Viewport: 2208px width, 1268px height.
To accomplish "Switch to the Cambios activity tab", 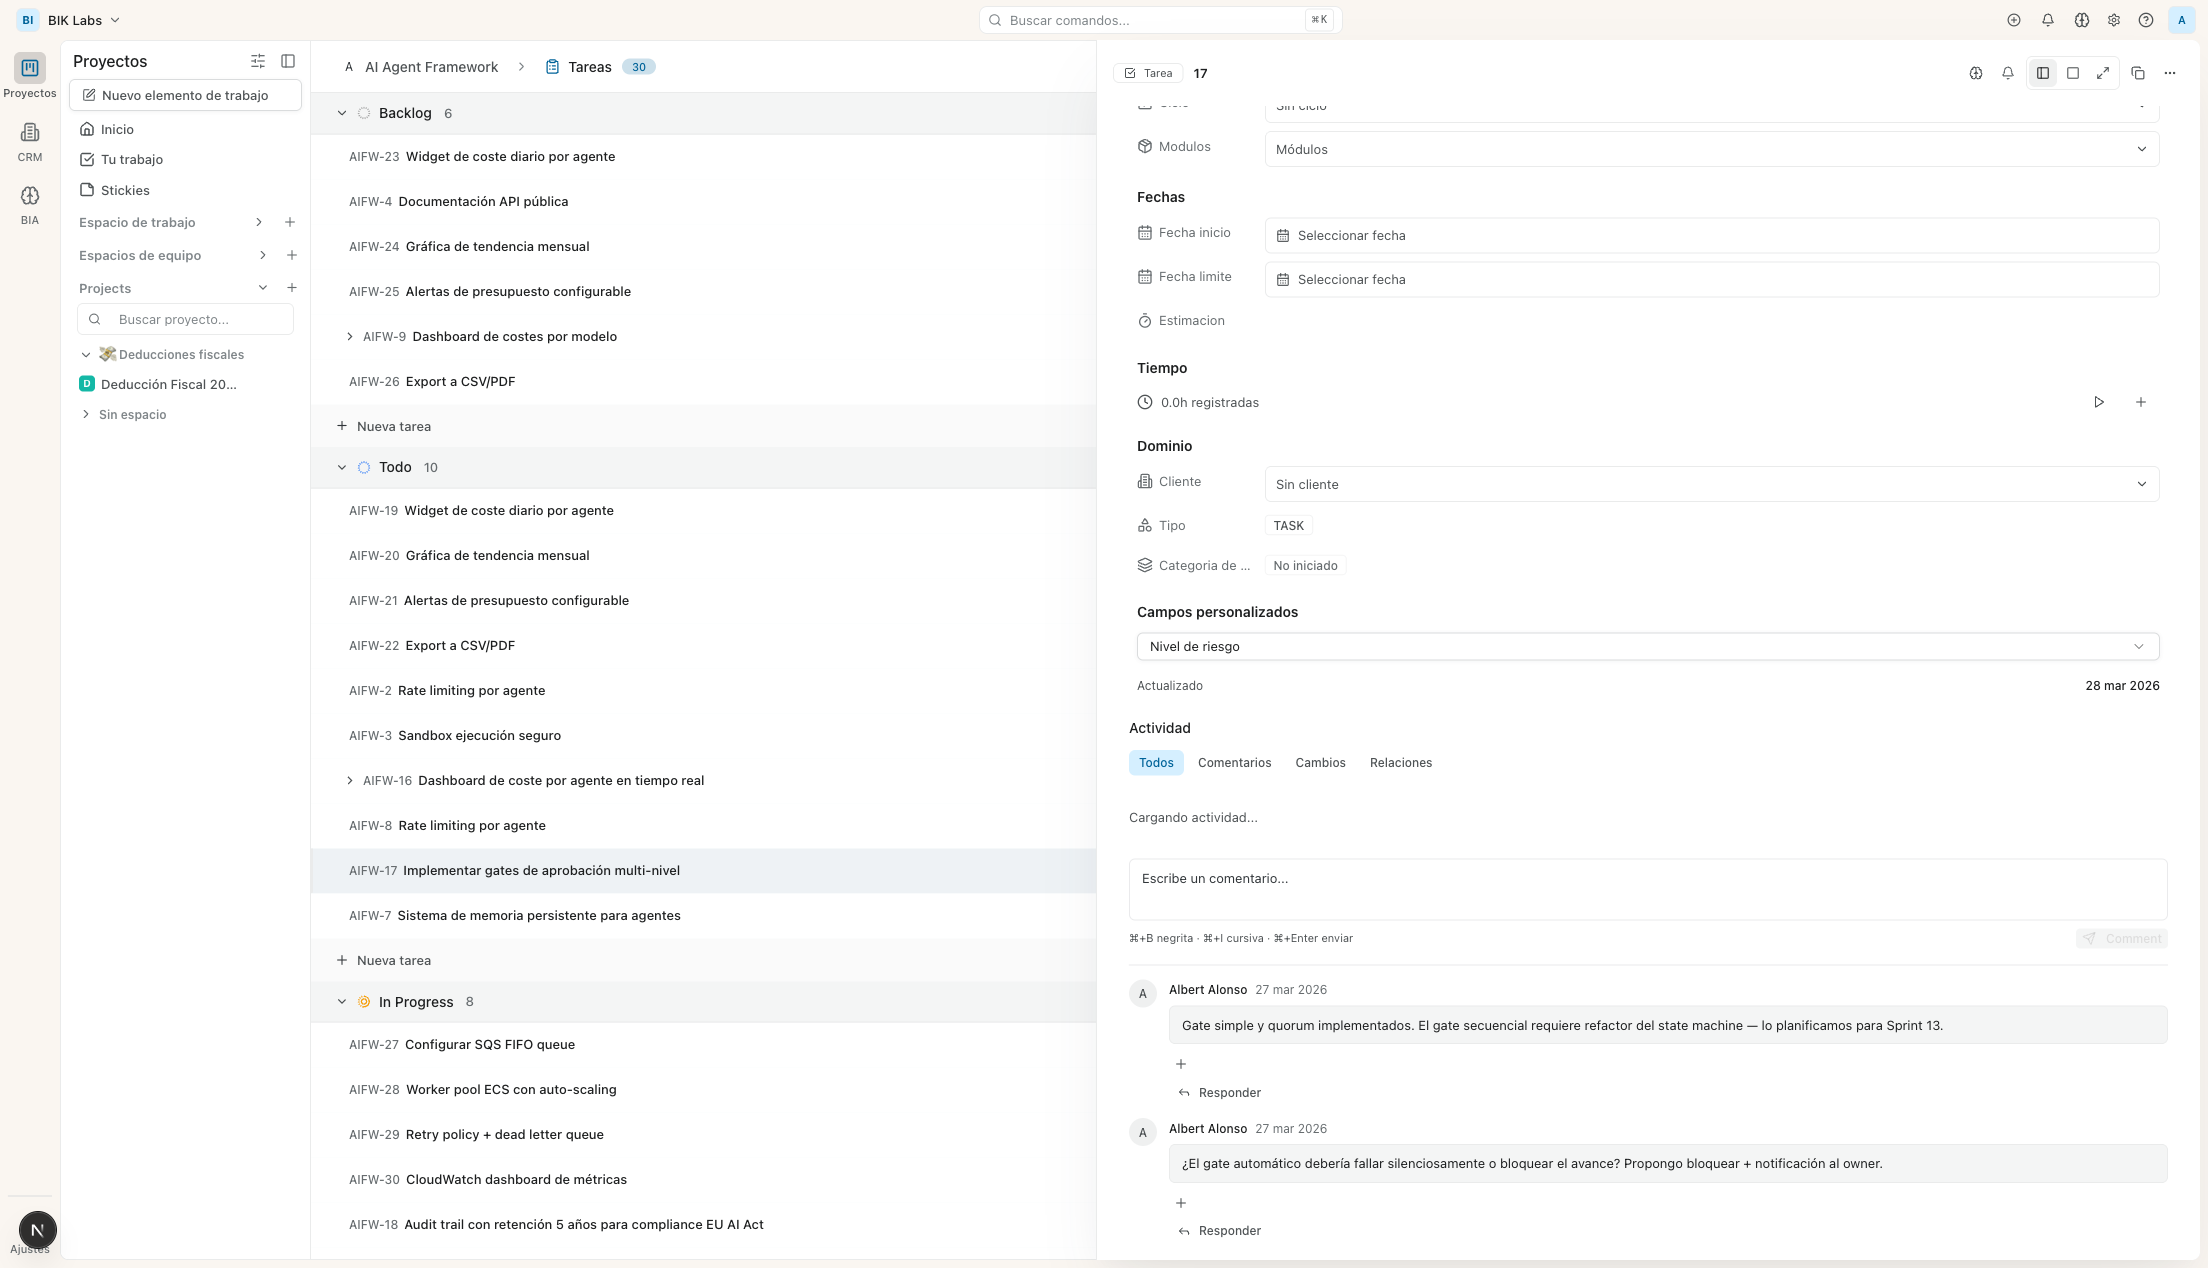I will pyautogui.click(x=1319, y=762).
